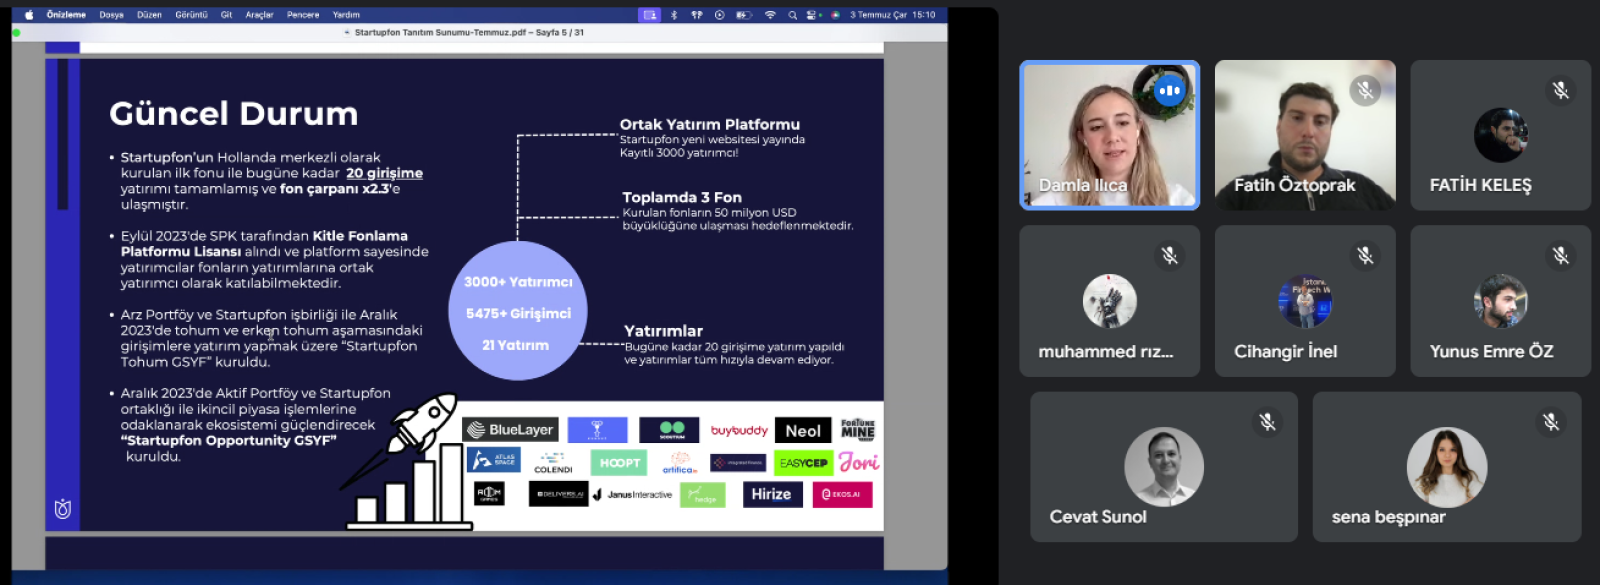Click the Startupfon Opportunity GSYF bold text
1600x585 pixels.
[x=229, y=441]
